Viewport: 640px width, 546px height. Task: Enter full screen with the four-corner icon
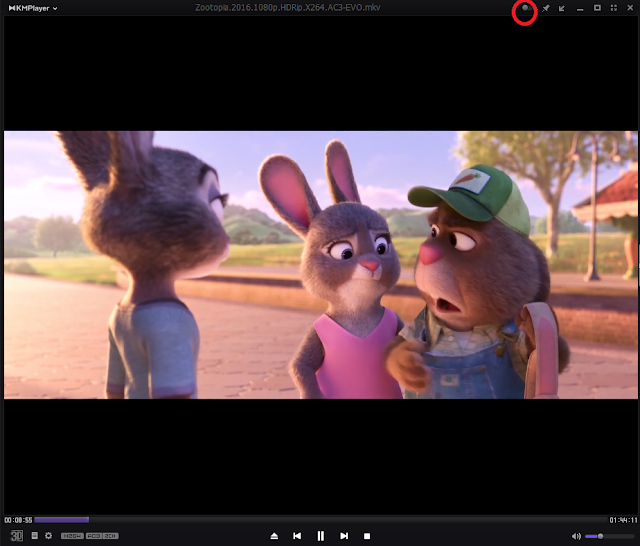613,8
